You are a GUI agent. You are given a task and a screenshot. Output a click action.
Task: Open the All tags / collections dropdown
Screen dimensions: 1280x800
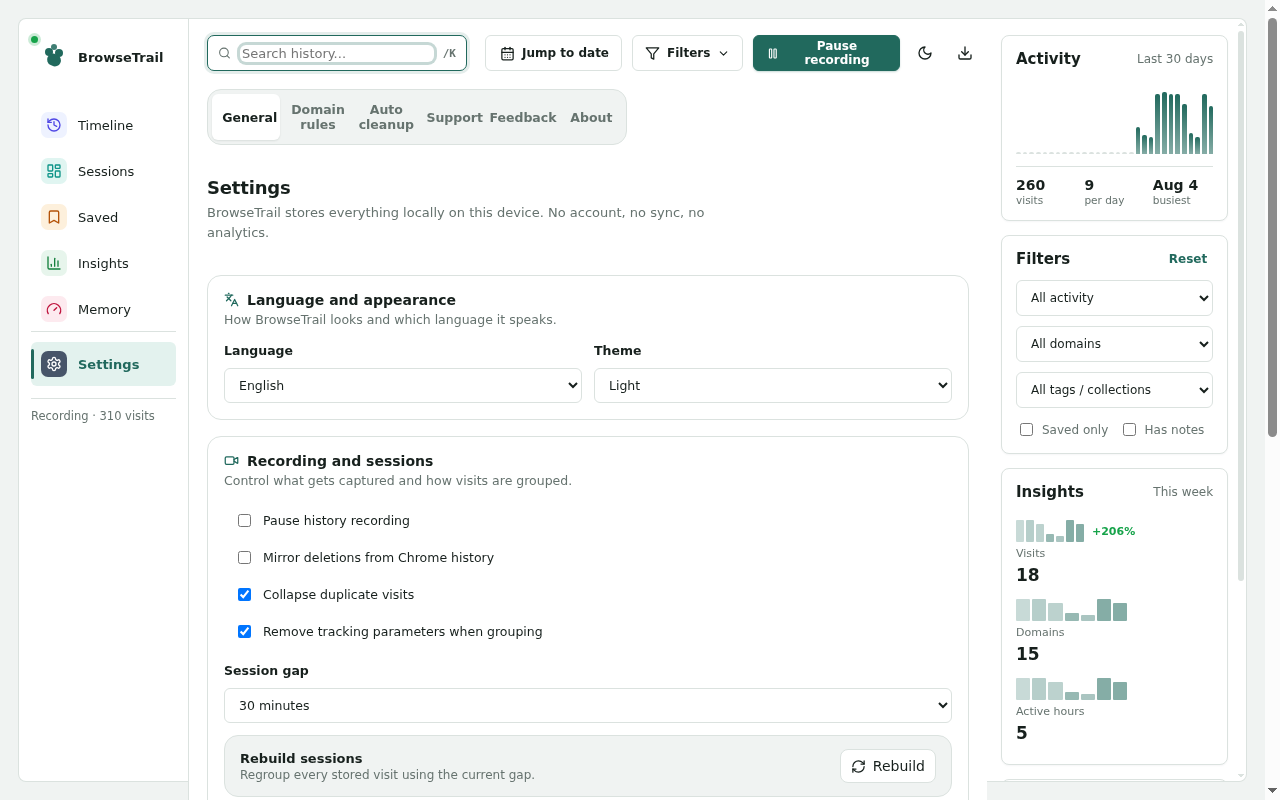pos(1114,390)
